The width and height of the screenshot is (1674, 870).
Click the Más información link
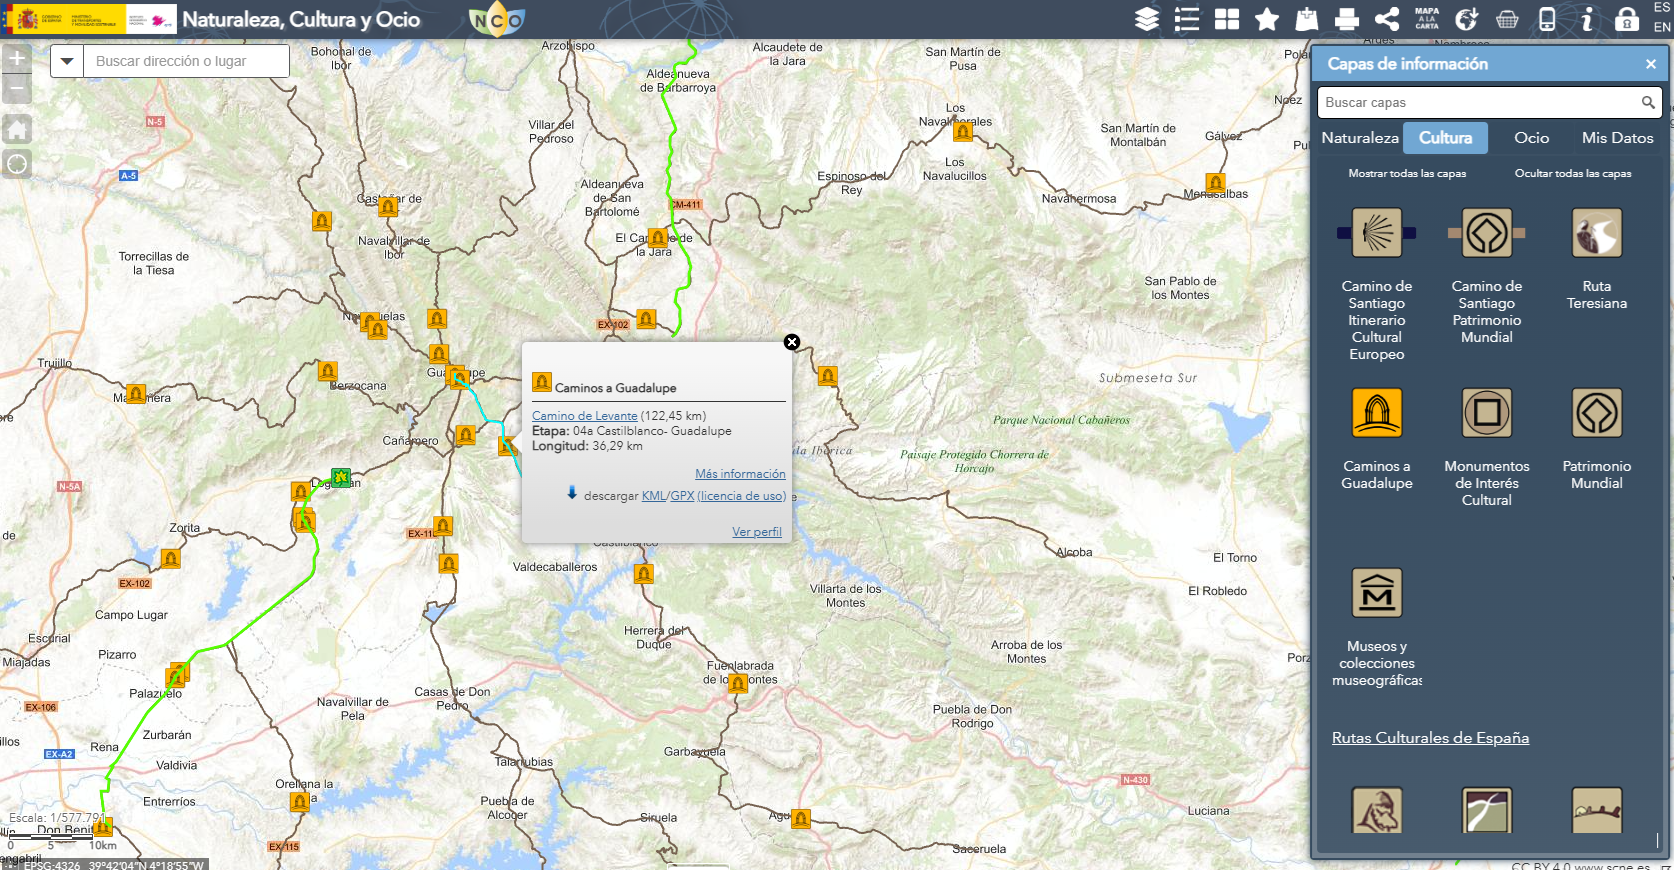[740, 474]
